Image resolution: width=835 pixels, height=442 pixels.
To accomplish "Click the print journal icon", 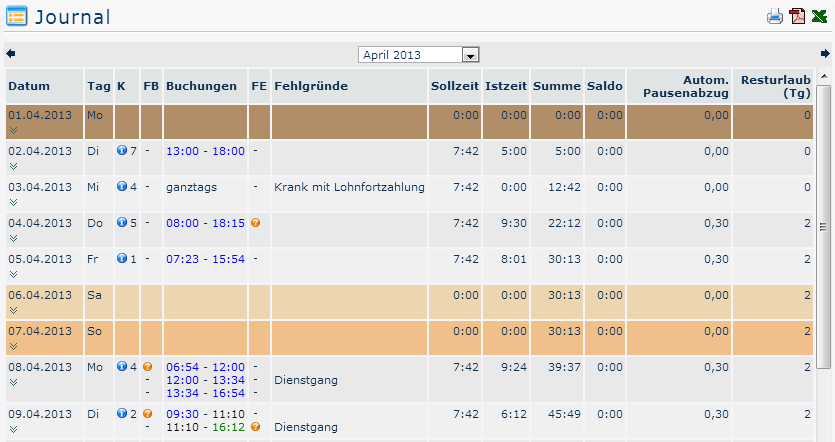I will click(774, 16).
